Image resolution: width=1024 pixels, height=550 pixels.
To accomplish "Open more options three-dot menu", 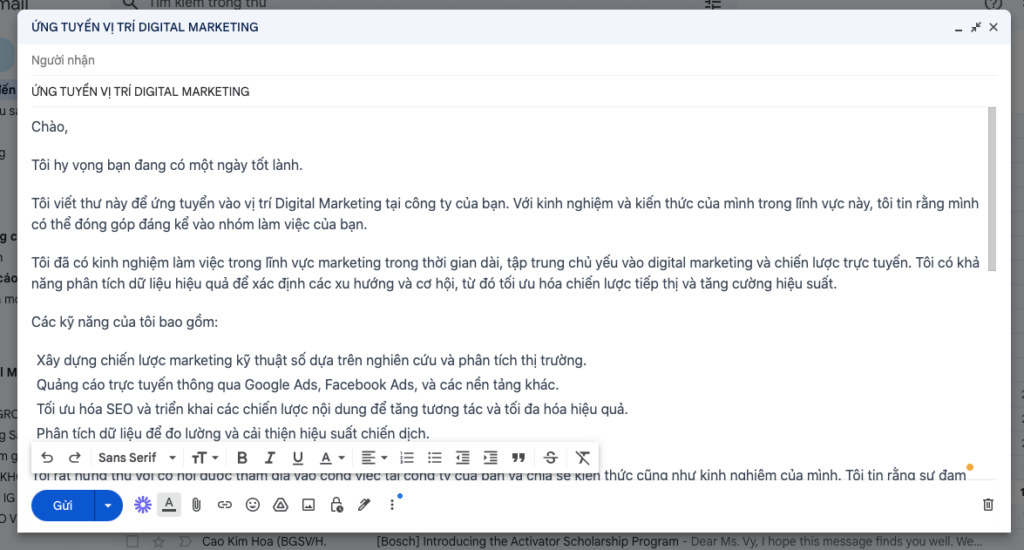I will coord(392,505).
